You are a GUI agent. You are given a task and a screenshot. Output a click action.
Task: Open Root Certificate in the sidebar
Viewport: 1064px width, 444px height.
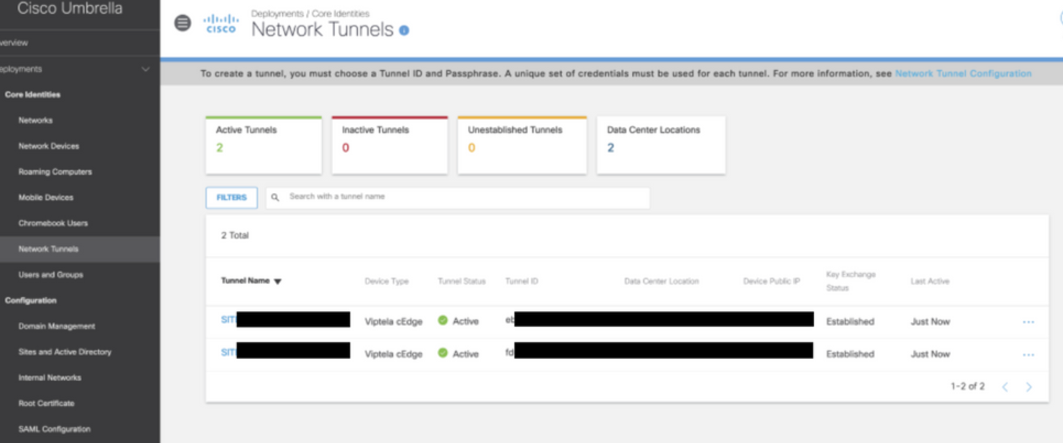(47, 404)
